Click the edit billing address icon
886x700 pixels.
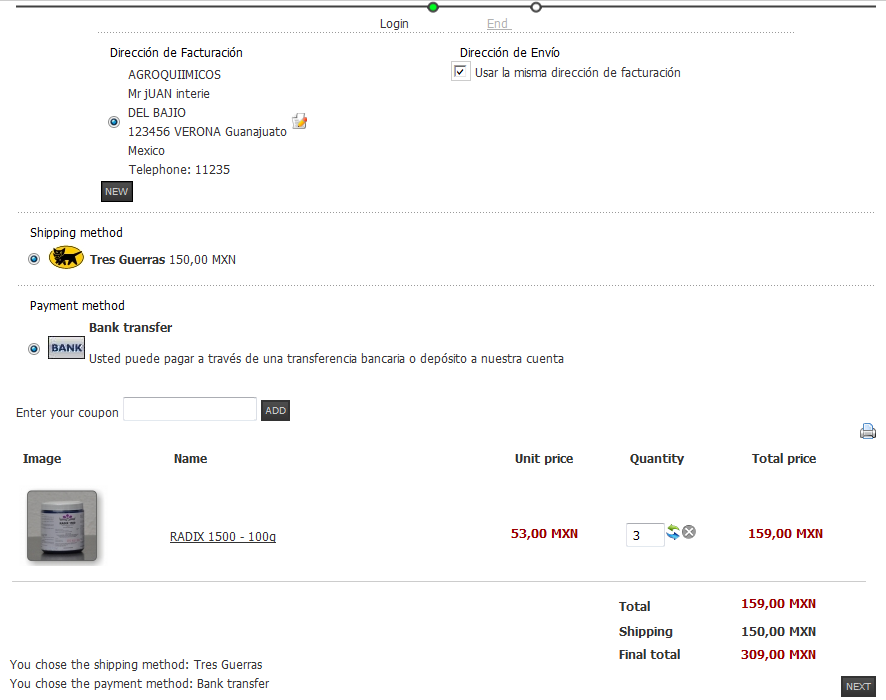coord(299,121)
